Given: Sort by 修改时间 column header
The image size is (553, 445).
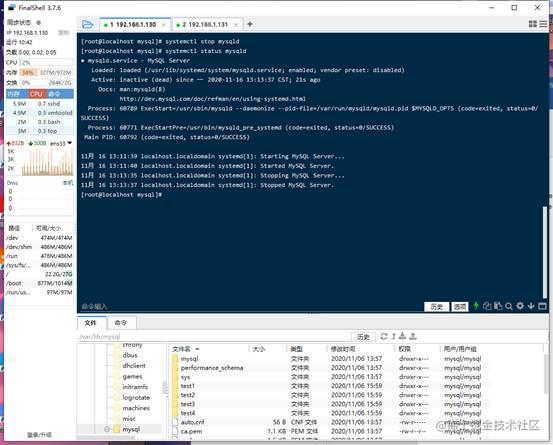Looking at the screenshot, I should coord(361,349).
